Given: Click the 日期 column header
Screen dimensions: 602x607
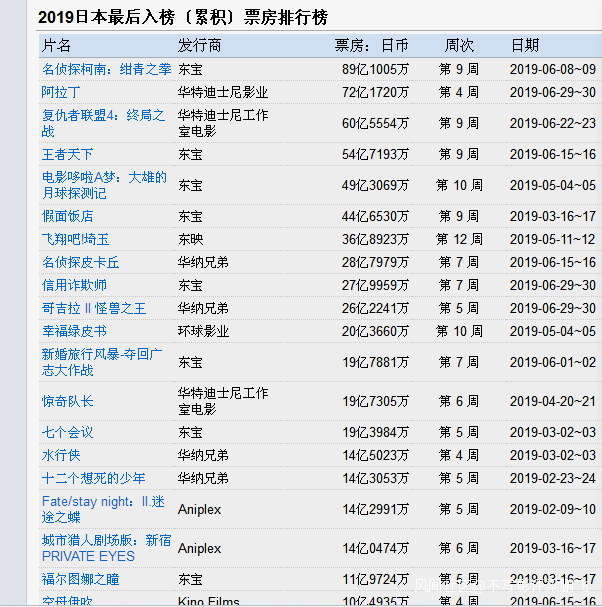Looking at the screenshot, I should [x=525, y=46].
